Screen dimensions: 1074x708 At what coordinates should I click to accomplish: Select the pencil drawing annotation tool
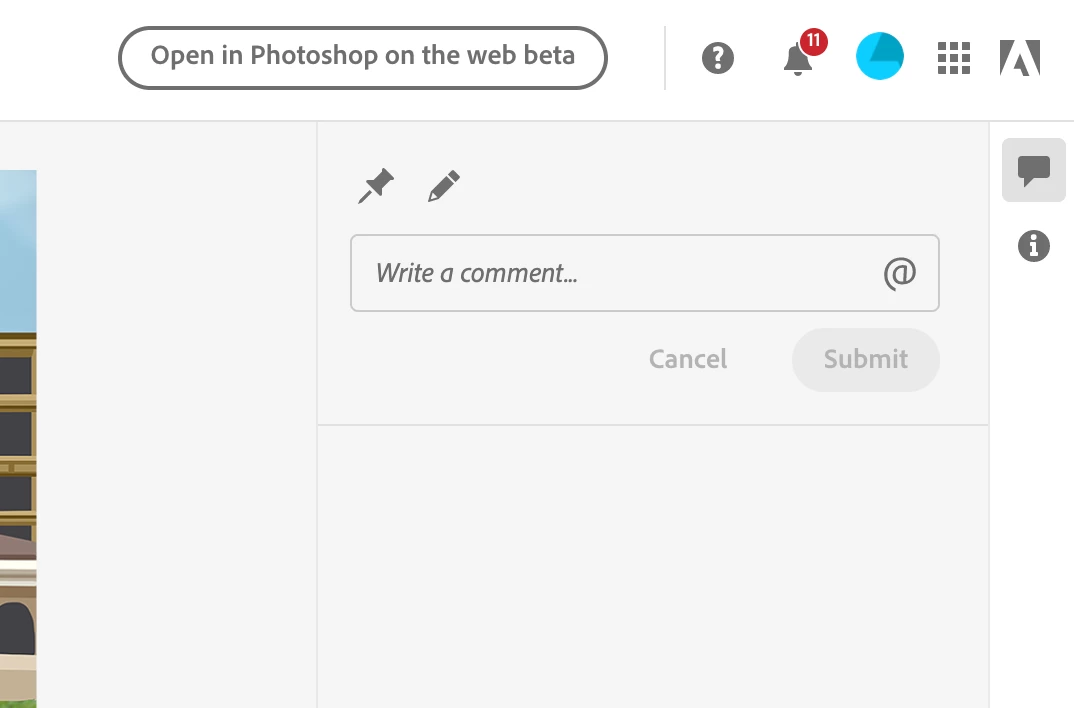443,186
